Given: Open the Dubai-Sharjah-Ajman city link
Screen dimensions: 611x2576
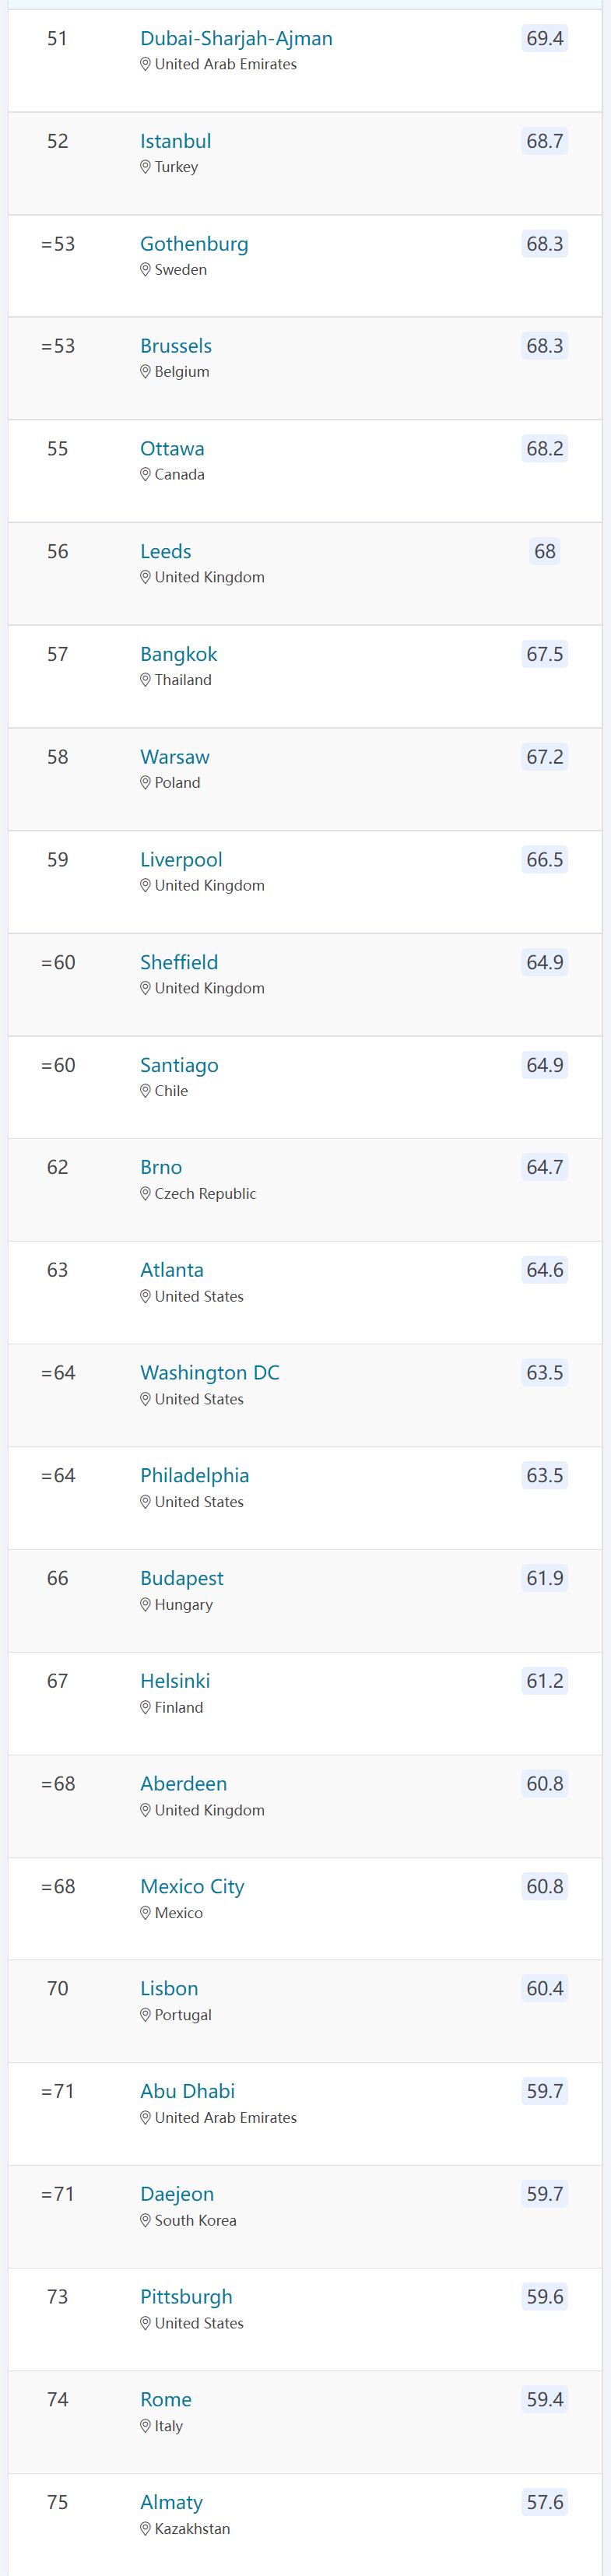Looking at the screenshot, I should point(236,39).
